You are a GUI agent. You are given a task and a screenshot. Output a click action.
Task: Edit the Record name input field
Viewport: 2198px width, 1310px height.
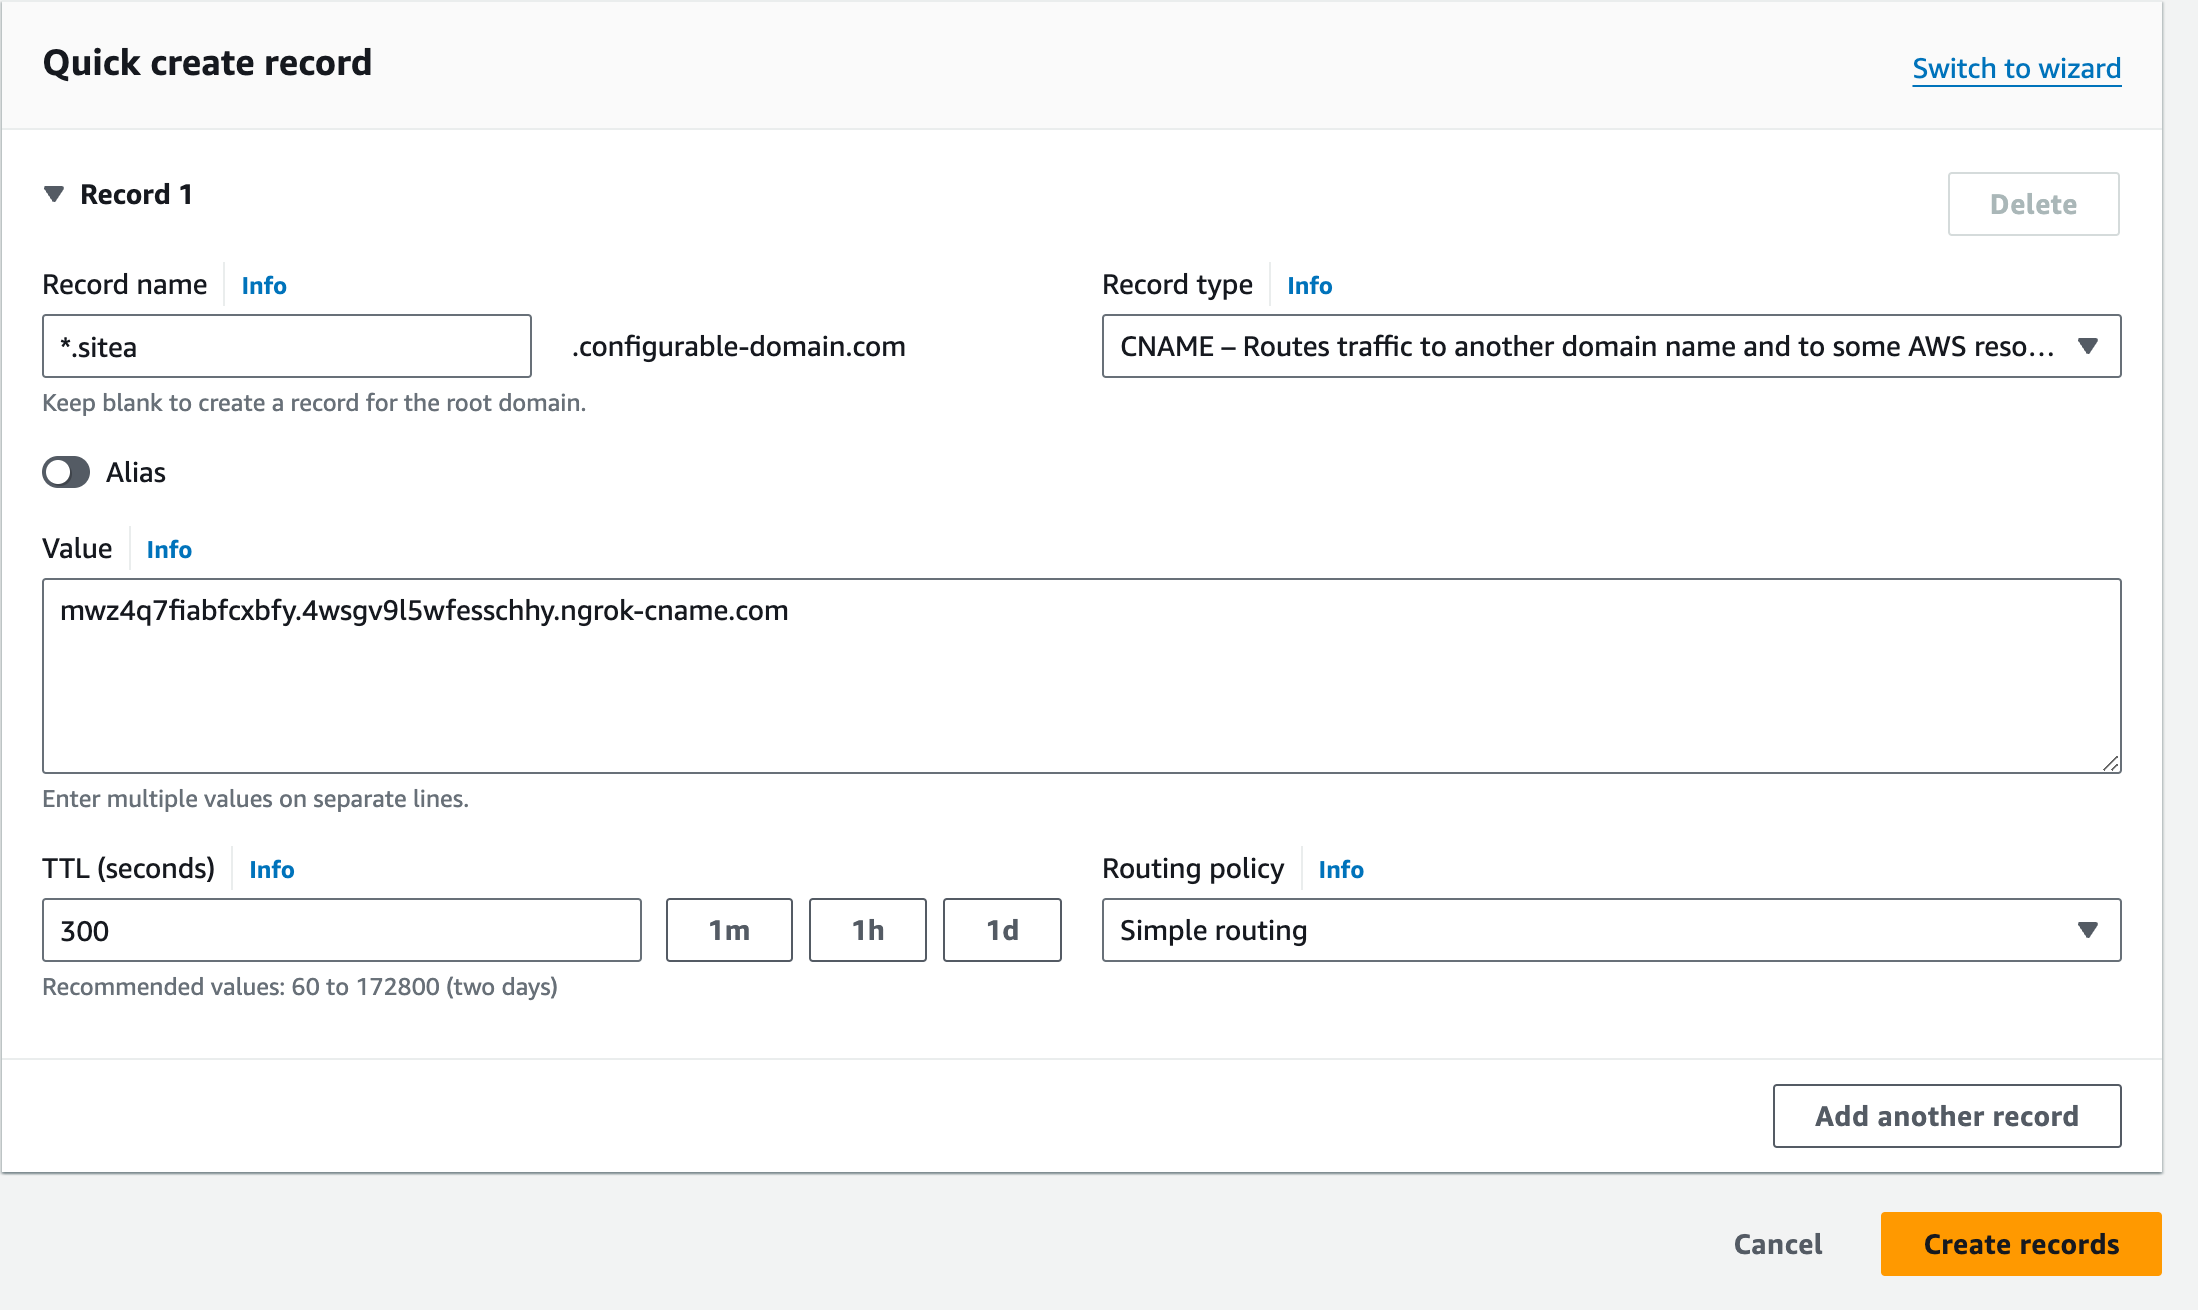[287, 346]
